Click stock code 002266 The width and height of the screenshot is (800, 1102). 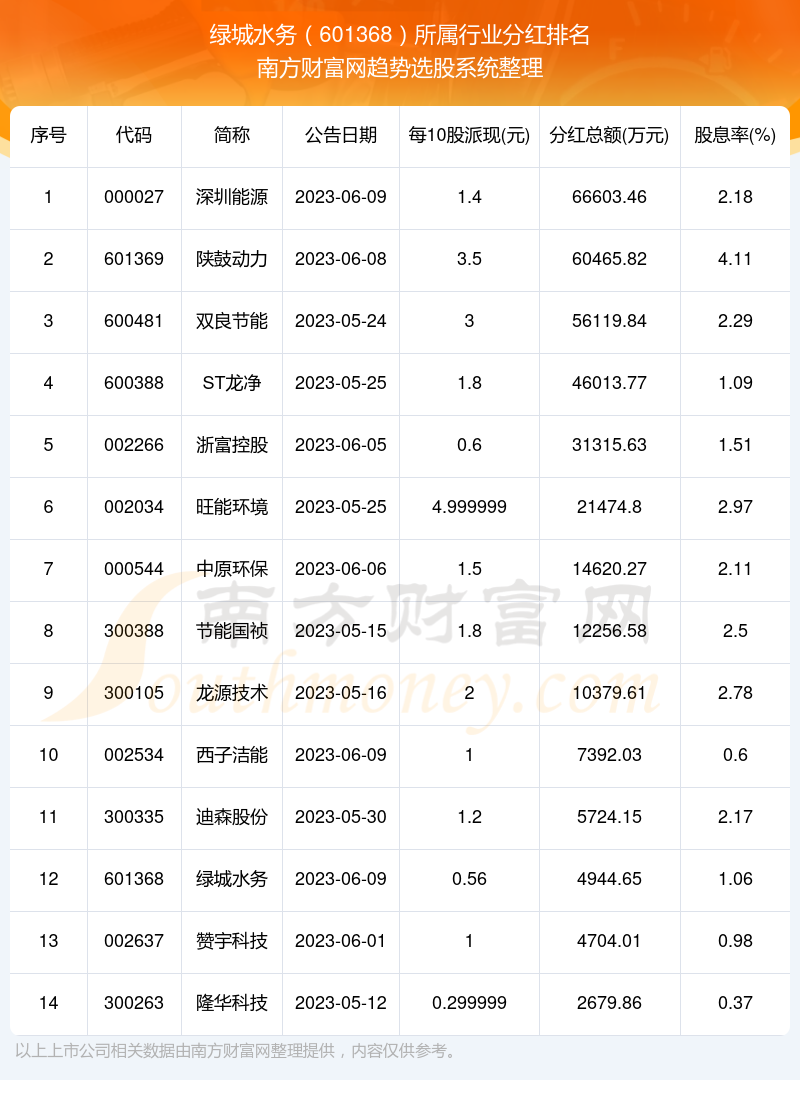pos(134,445)
